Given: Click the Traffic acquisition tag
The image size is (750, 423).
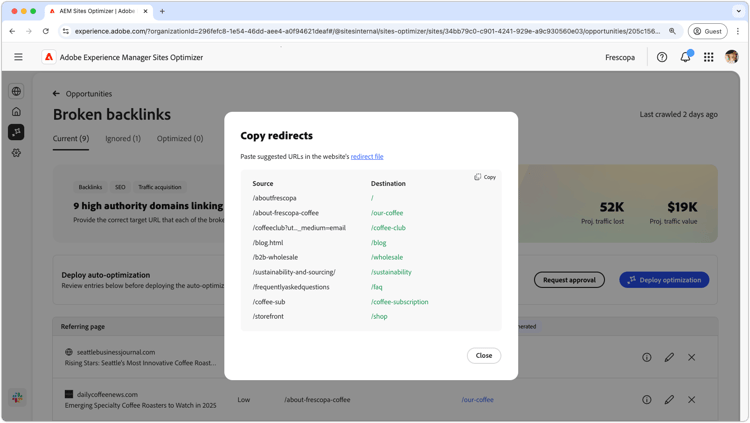Looking at the screenshot, I should 160,187.
